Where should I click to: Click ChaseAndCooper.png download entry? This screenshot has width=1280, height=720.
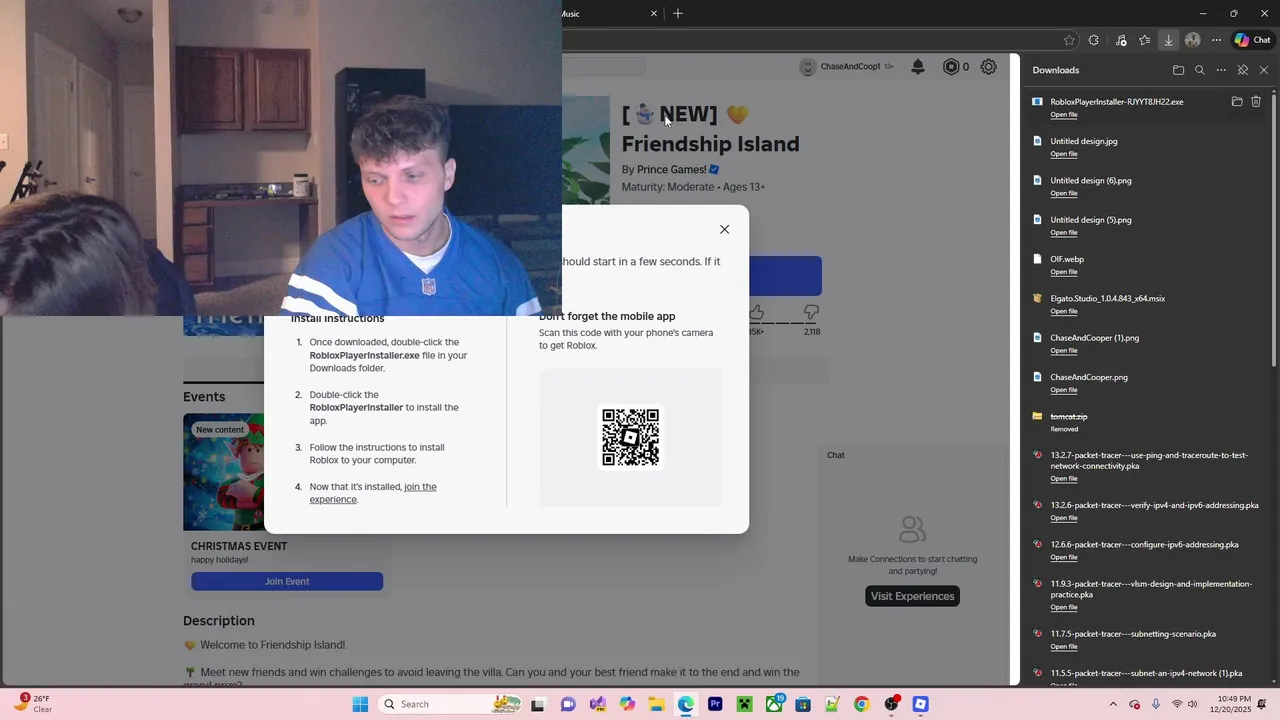[x=1147, y=383]
